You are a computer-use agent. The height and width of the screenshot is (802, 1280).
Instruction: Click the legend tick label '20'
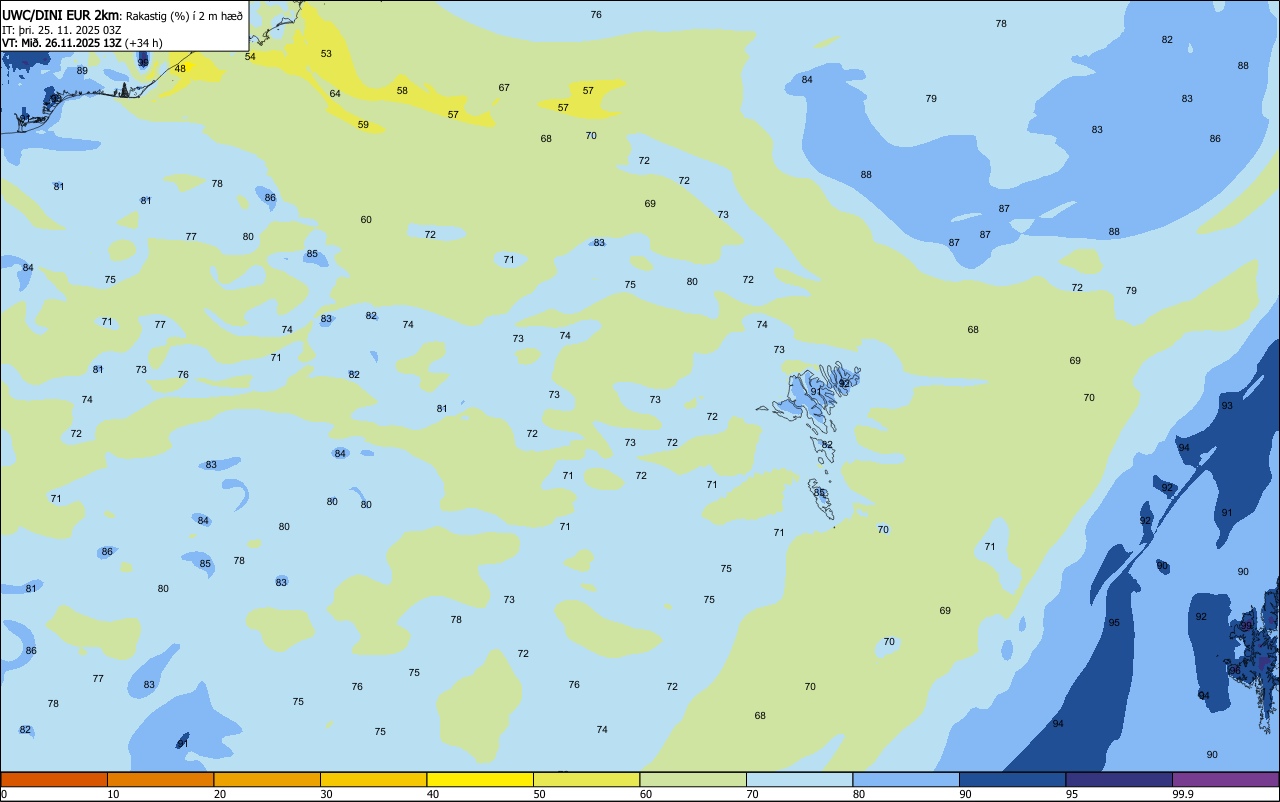(220, 794)
